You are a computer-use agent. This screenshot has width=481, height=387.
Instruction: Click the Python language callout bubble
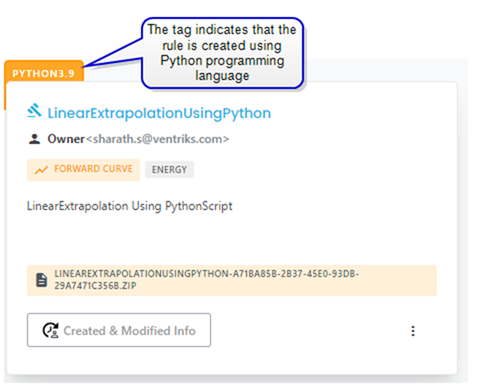[222, 53]
